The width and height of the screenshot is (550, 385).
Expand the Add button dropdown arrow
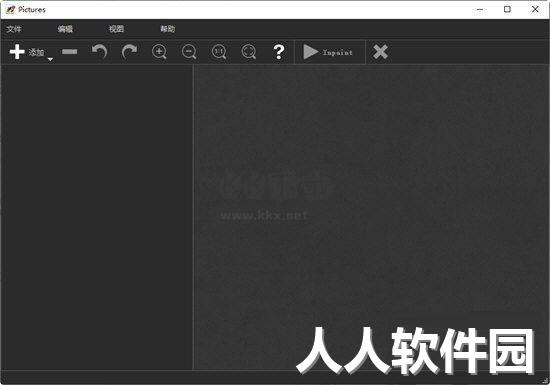click(x=51, y=59)
